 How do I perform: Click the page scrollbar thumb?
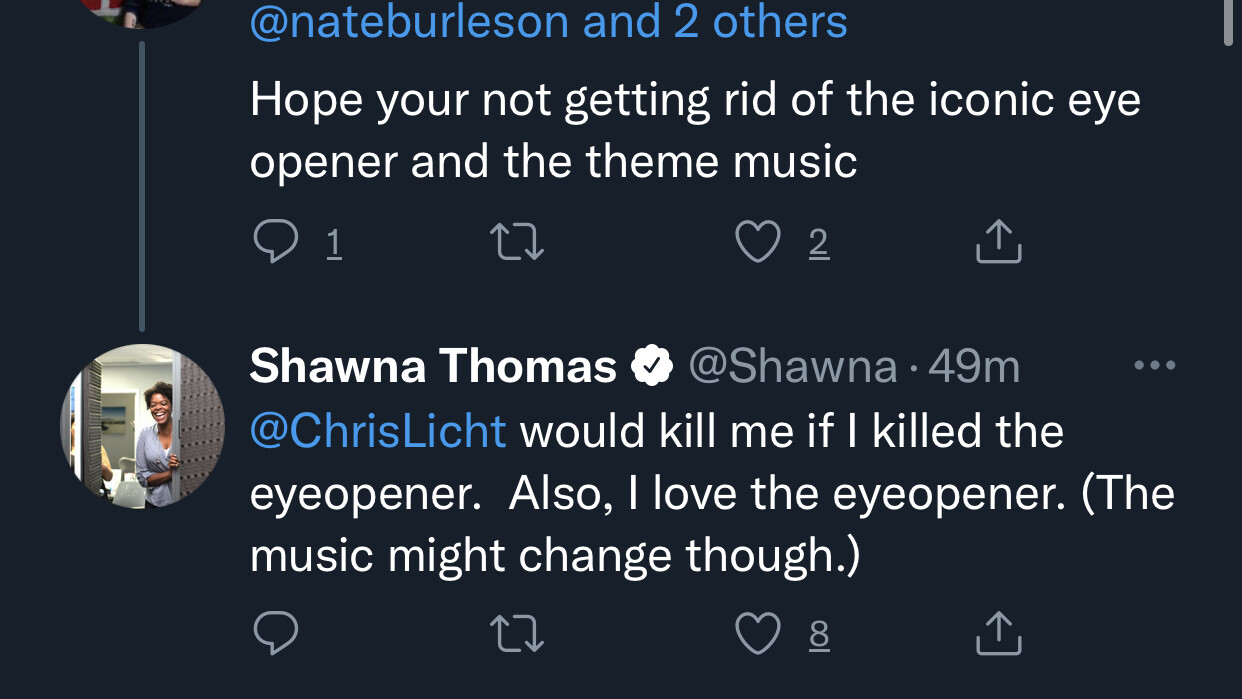(1229, 22)
